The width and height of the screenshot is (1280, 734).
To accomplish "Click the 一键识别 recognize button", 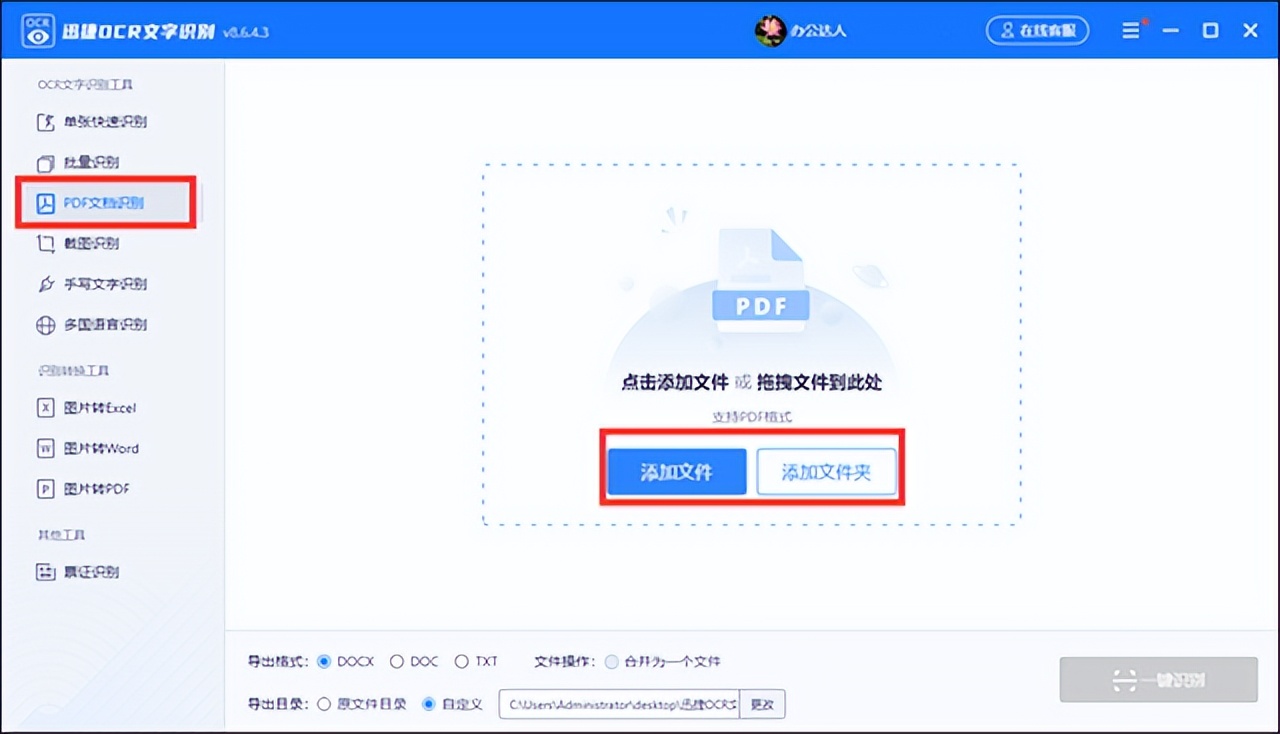I will 1158,680.
